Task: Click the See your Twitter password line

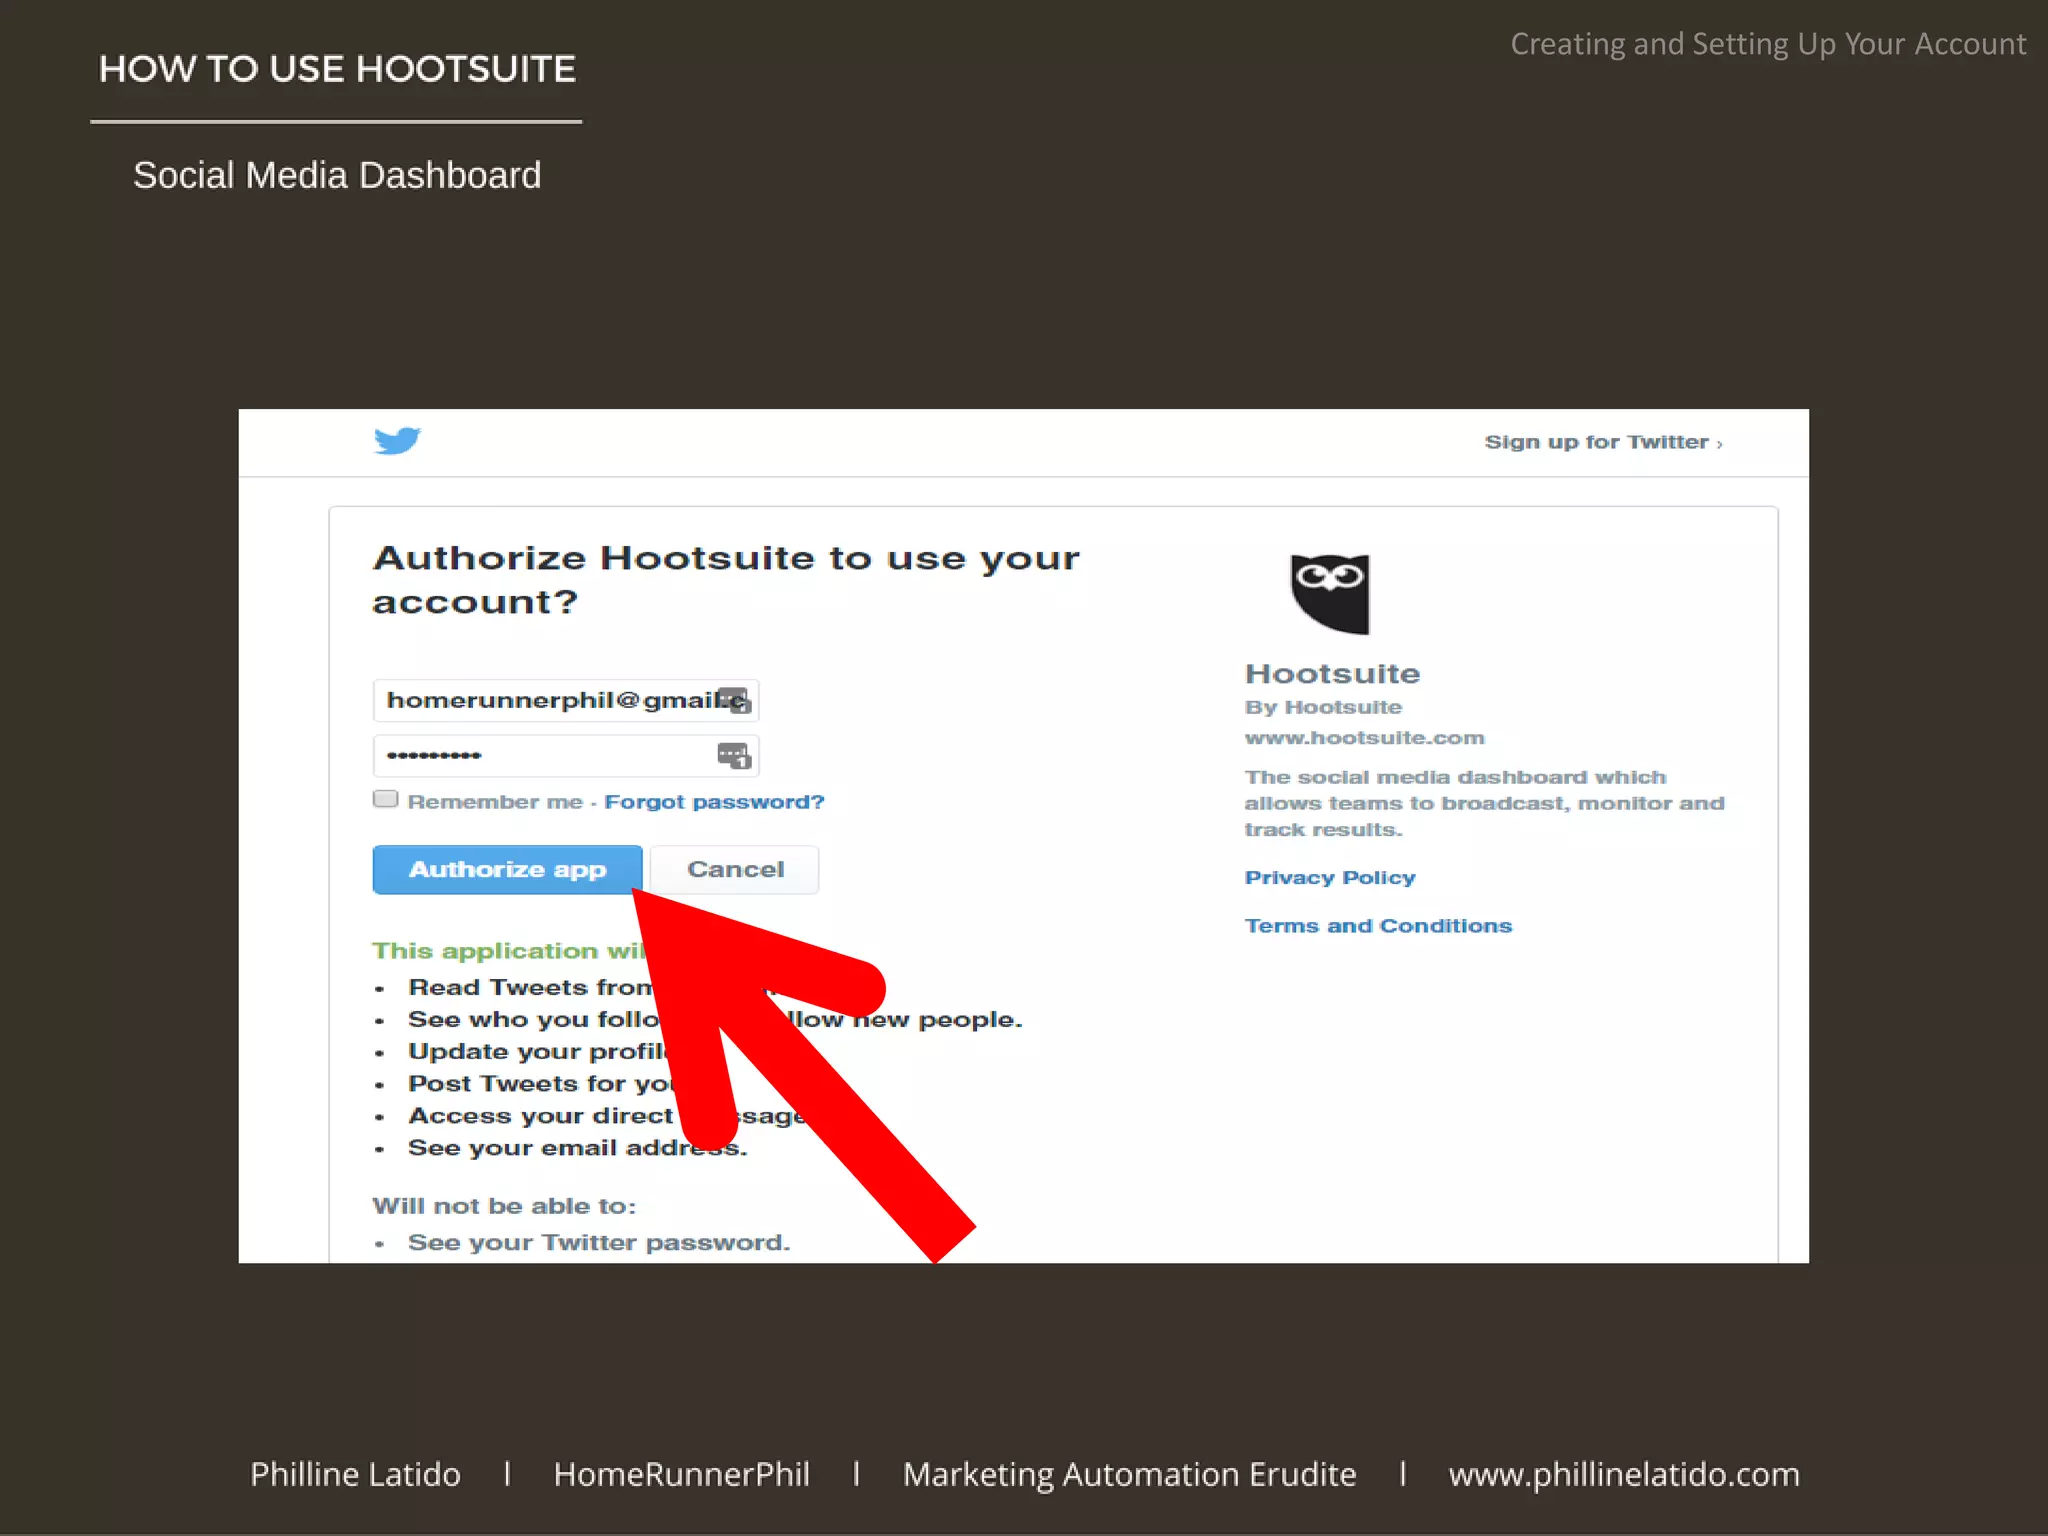Action: pos(599,1242)
